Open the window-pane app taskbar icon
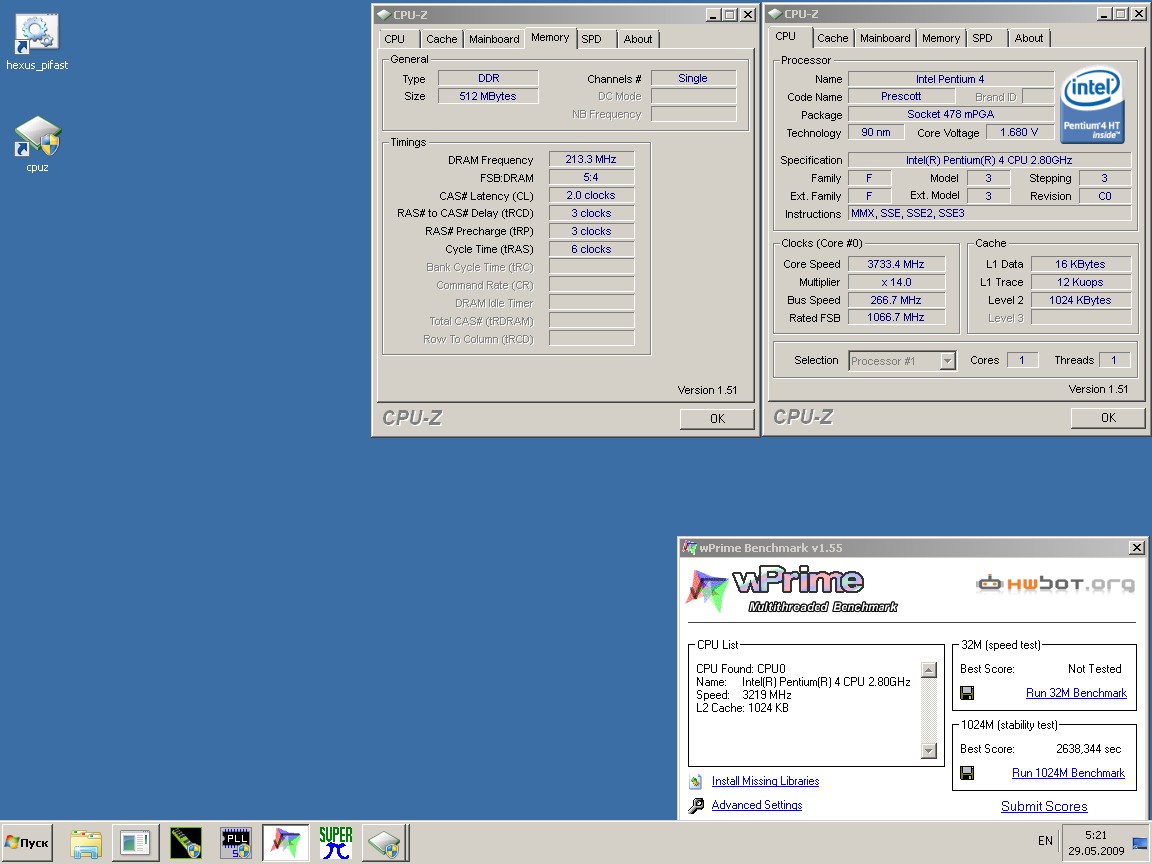Viewport: 1152px width, 864px height. tap(135, 843)
